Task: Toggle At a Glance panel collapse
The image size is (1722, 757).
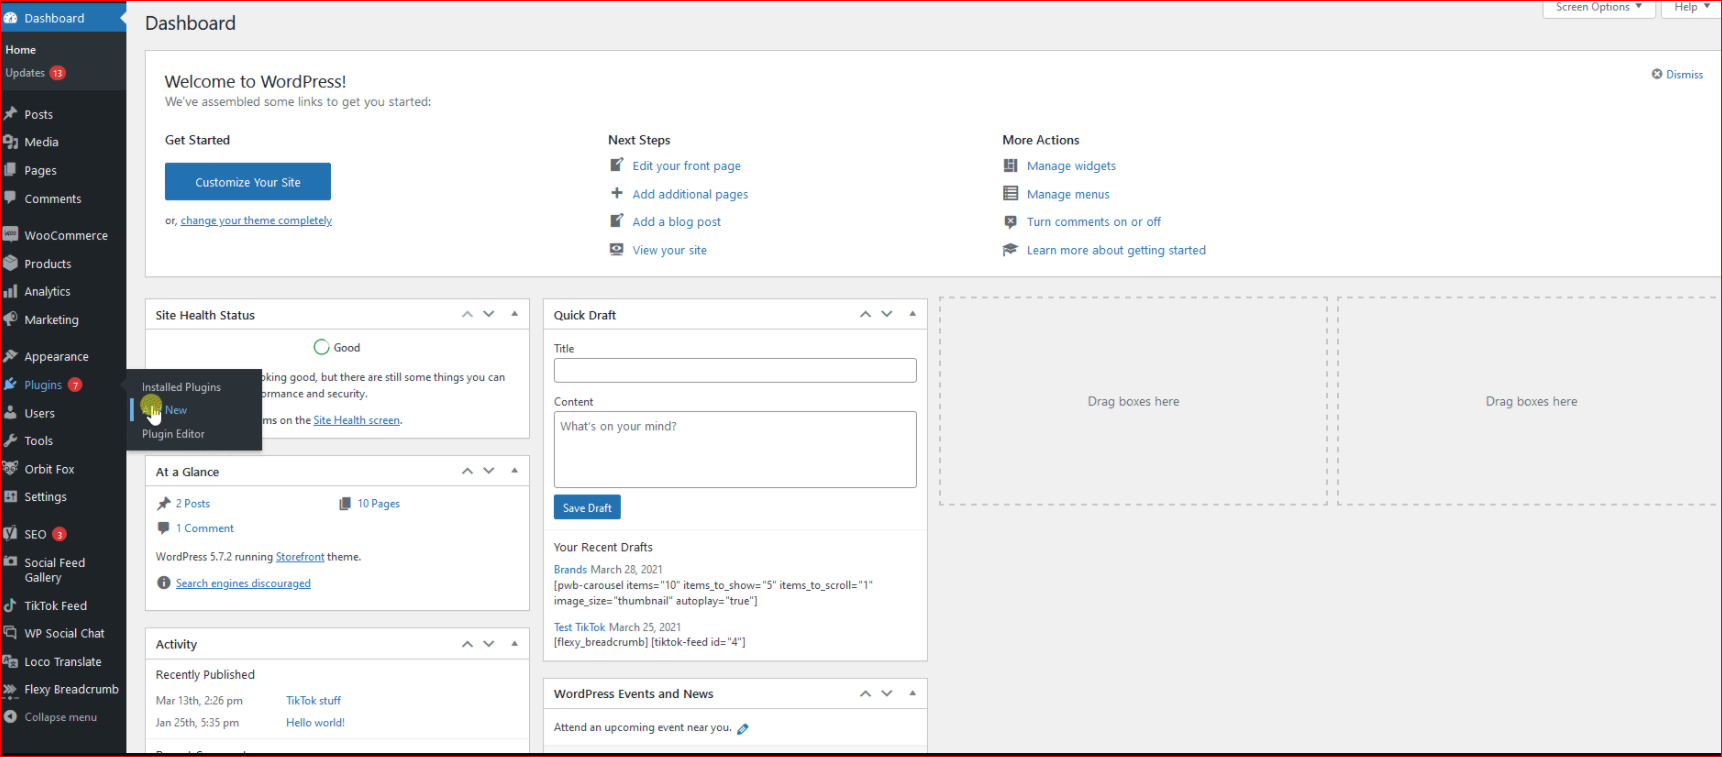Action: [x=515, y=471]
